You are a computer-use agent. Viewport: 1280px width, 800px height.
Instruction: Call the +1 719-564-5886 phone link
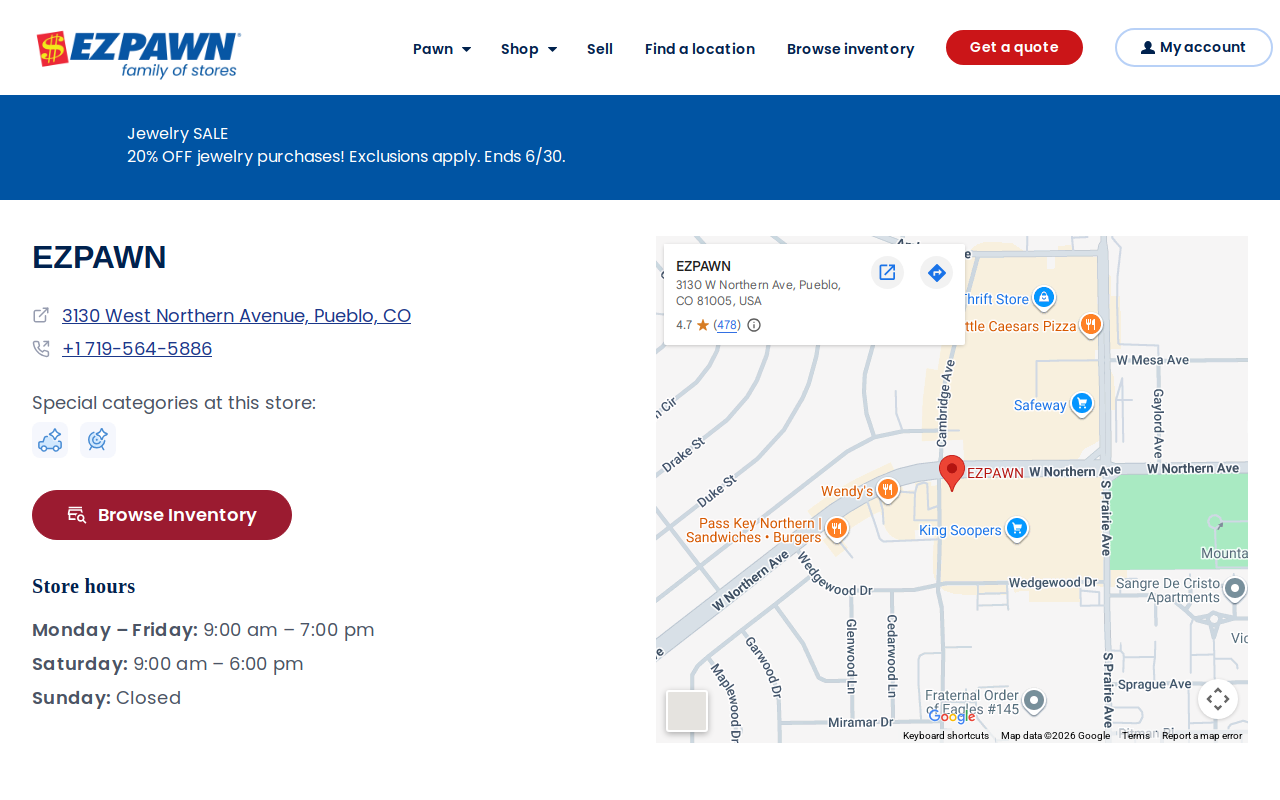point(137,348)
